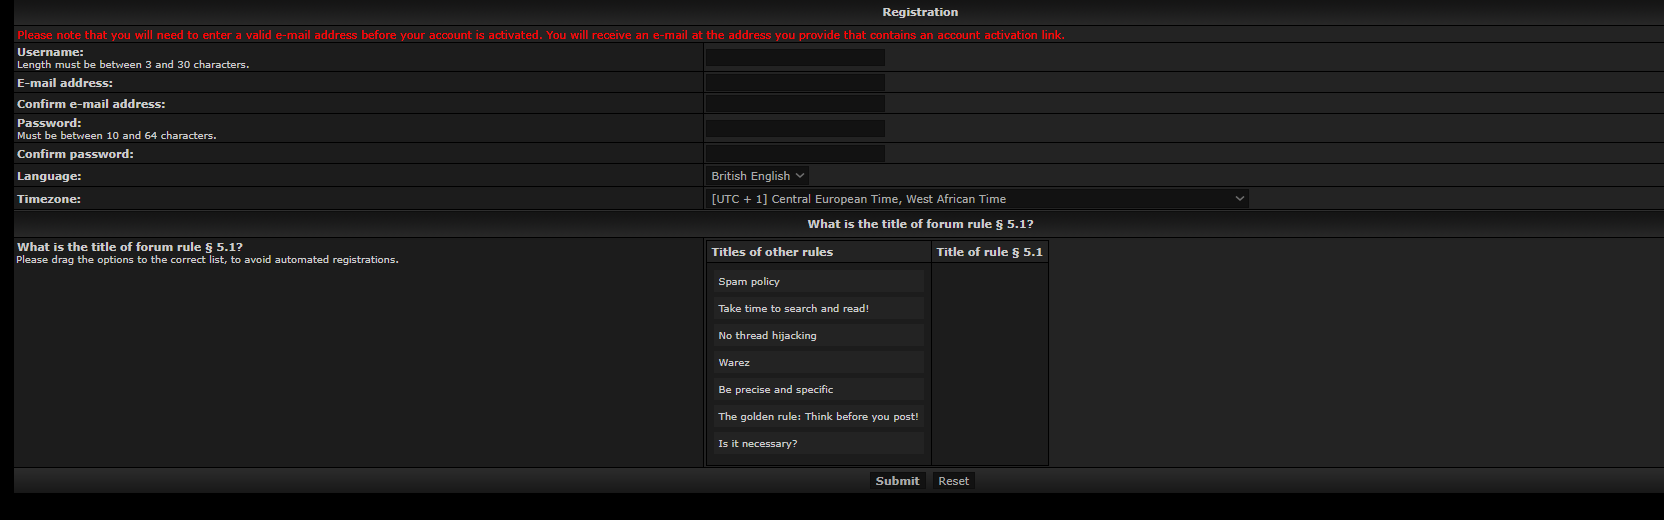This screenshot has width=1664, height=520.
Task: Click into the Password field
Action: click(795, 128)
